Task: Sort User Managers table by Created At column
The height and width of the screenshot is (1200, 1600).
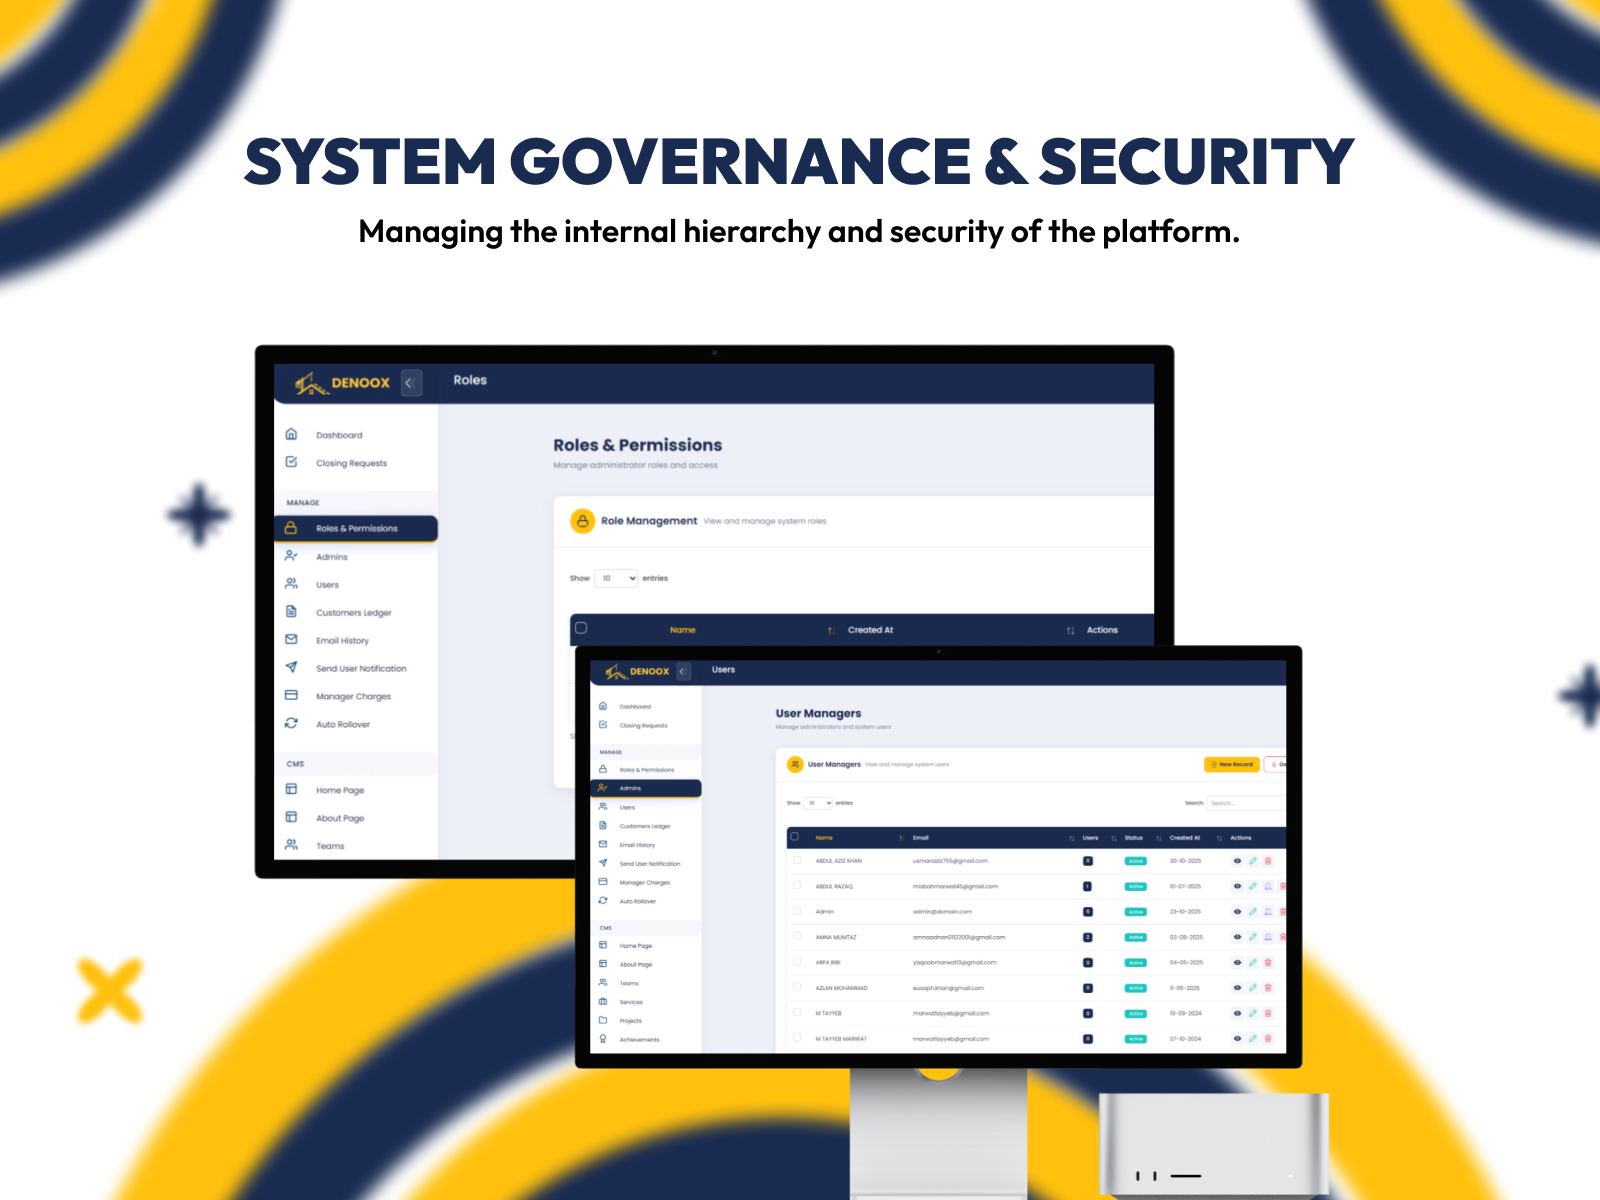Action: (1185, 838)
